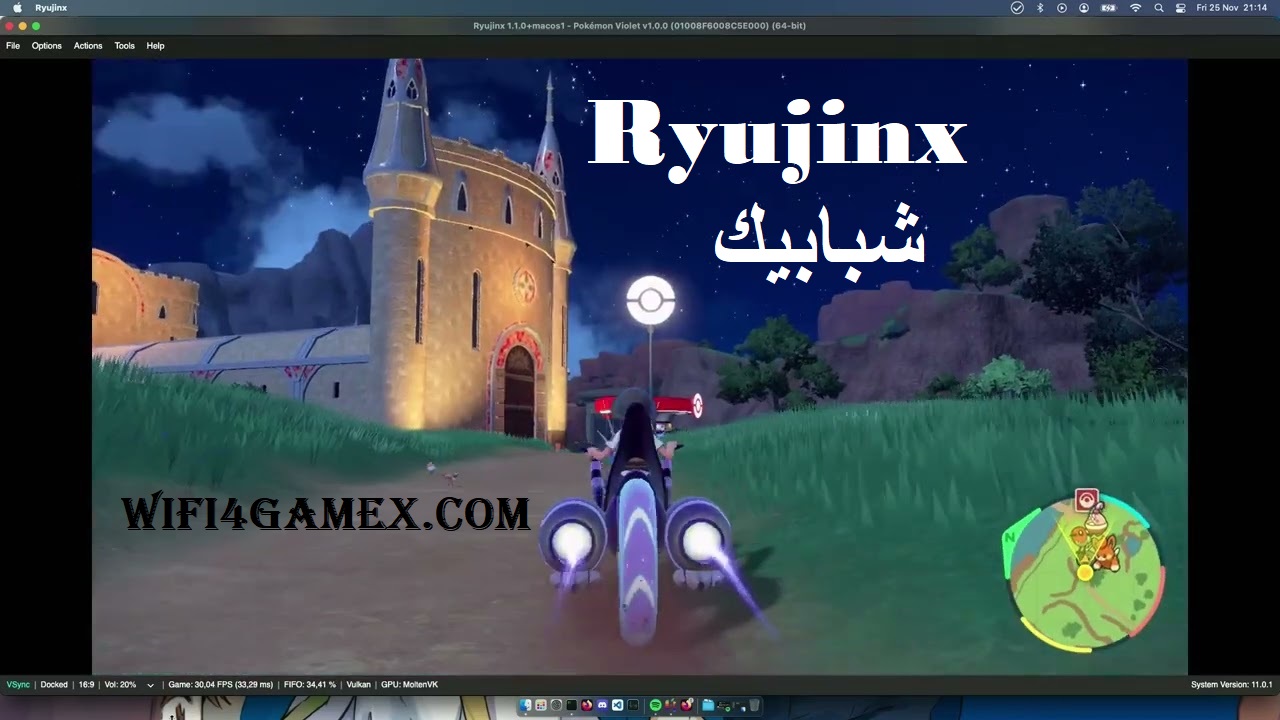
Task: Open Finder from the Dock
Action: pyautogui.click(x=525, y=705)
